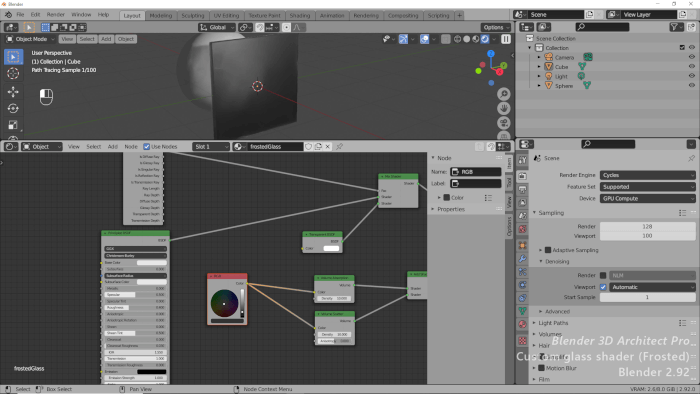The width and height of the screenshot is (700, 394).
Task: Open the World properties tab icon
Action: pos(522,229)
